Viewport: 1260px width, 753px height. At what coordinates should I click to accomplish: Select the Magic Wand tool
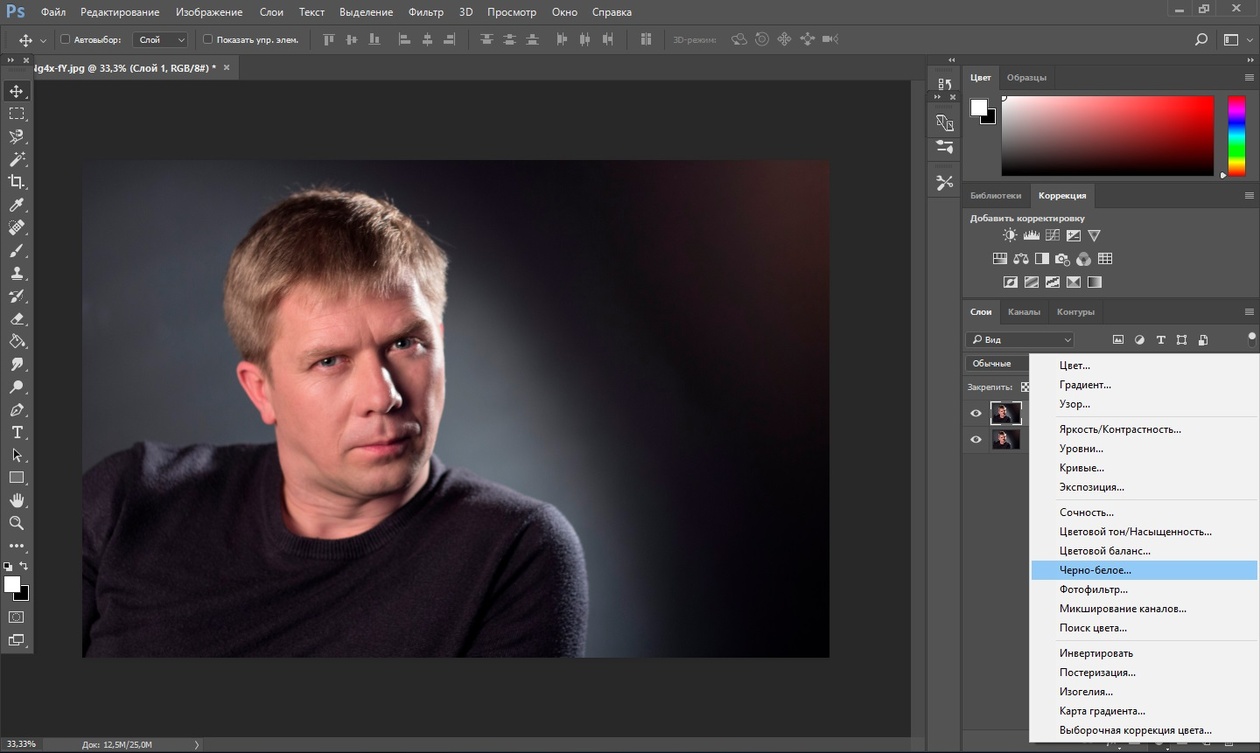(x=17, y=159)
